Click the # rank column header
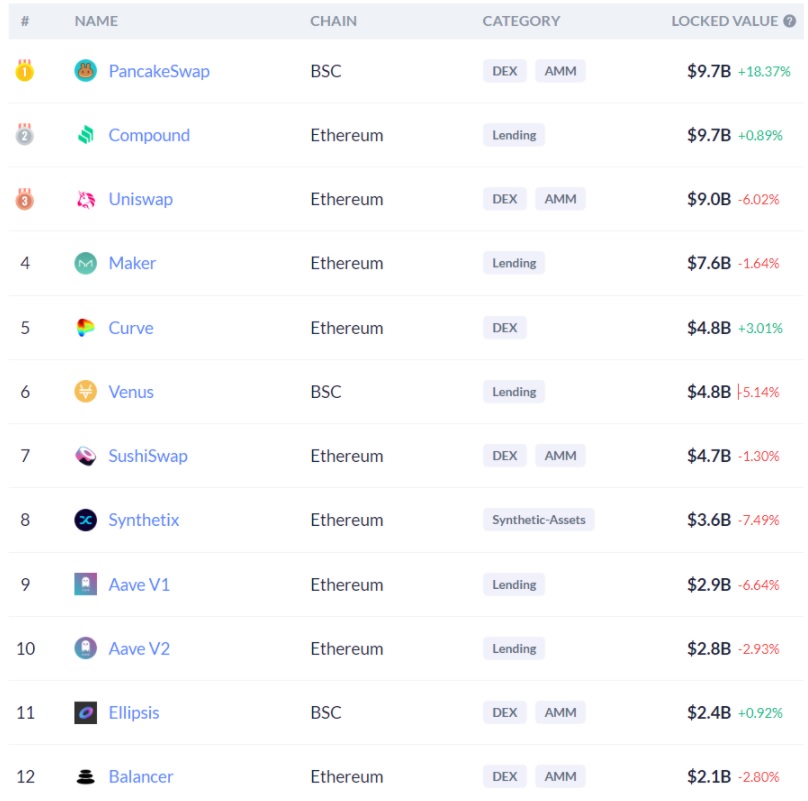Viewport: 808px width, 801px height. (x=25, y=21)
